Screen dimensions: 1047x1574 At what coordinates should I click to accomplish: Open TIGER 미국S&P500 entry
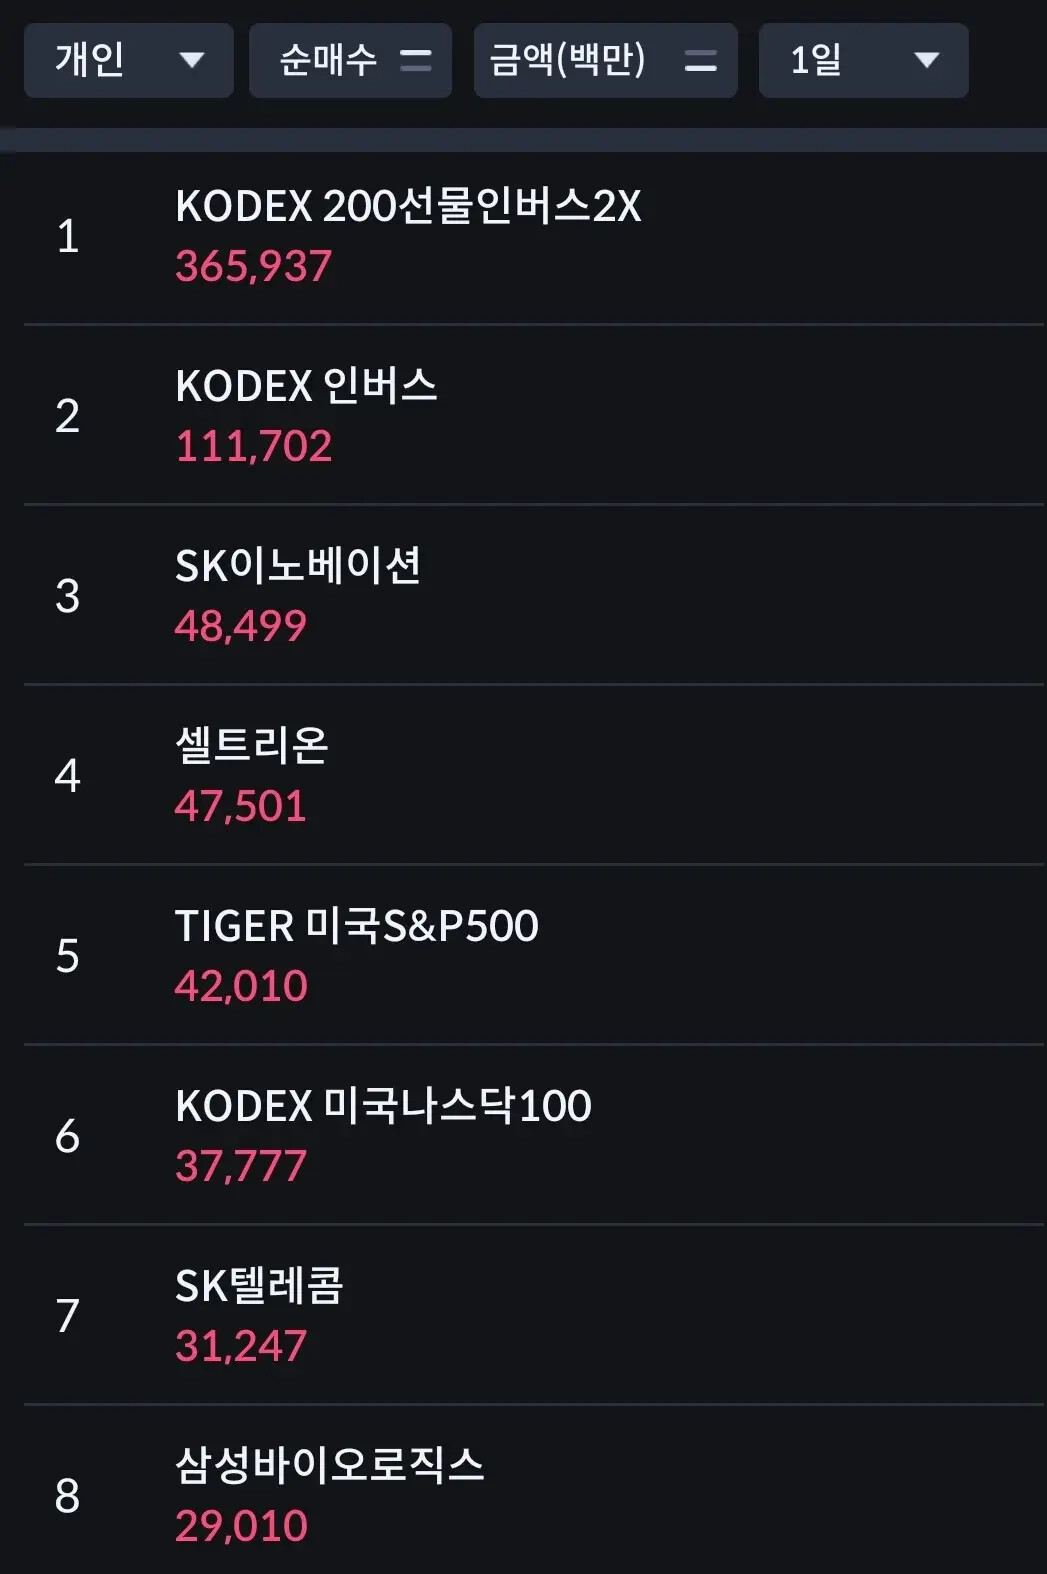point(534,955)
